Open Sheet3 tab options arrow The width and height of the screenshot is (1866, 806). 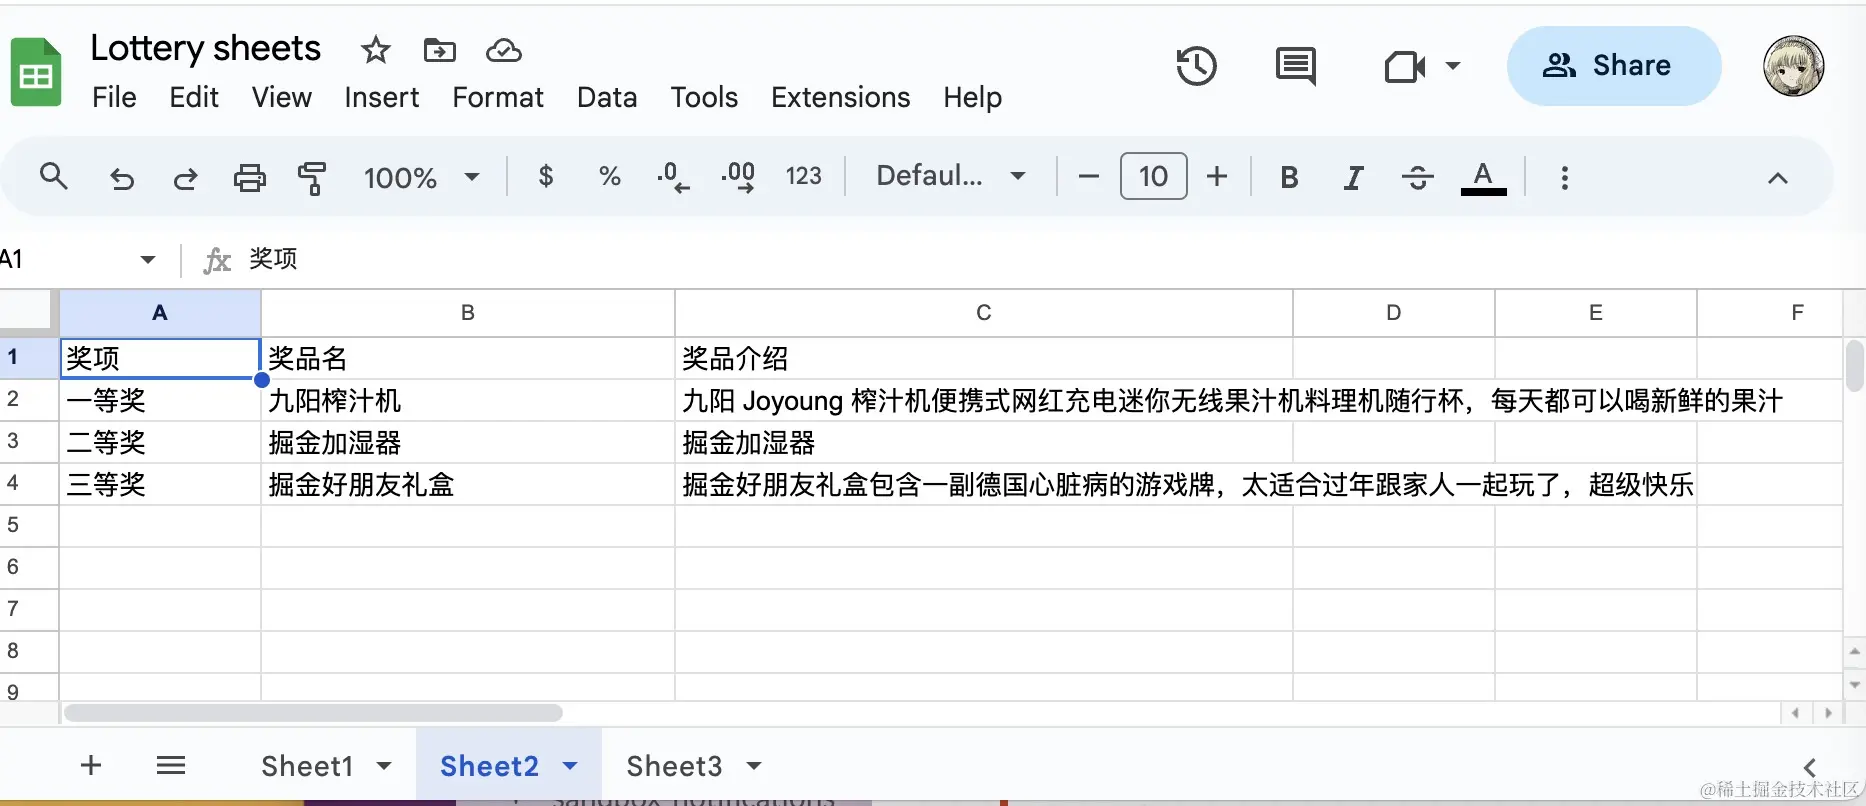click(x=754, y=766)
